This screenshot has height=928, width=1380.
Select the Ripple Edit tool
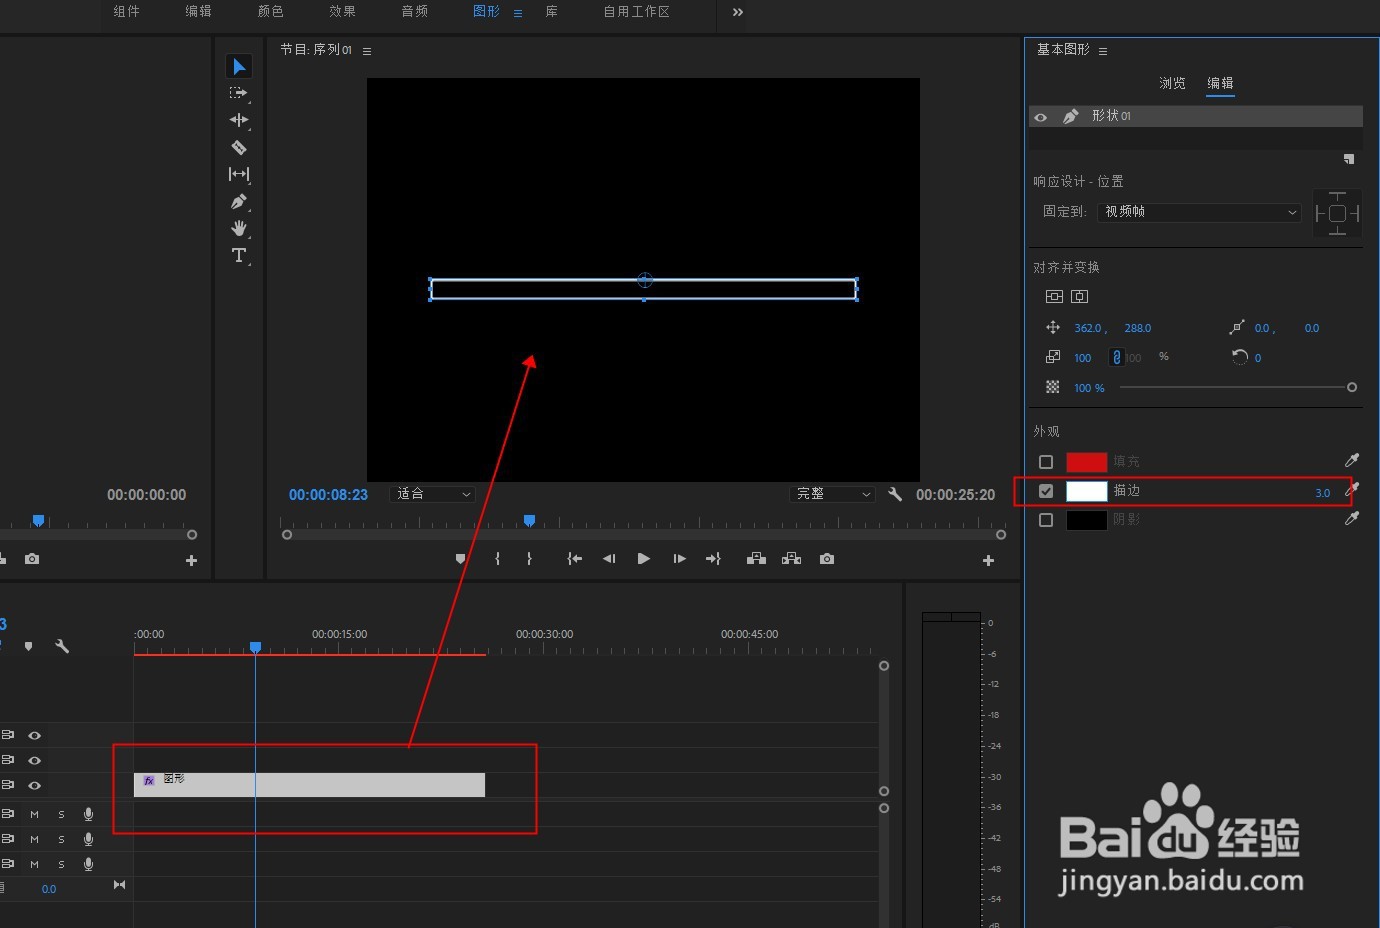pyautogui.click(x=238, y=120)
